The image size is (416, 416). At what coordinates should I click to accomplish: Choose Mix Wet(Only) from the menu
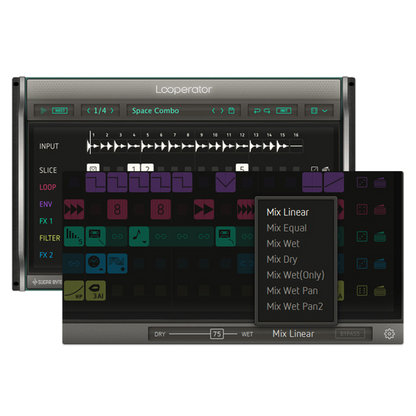tap(295, 275)
